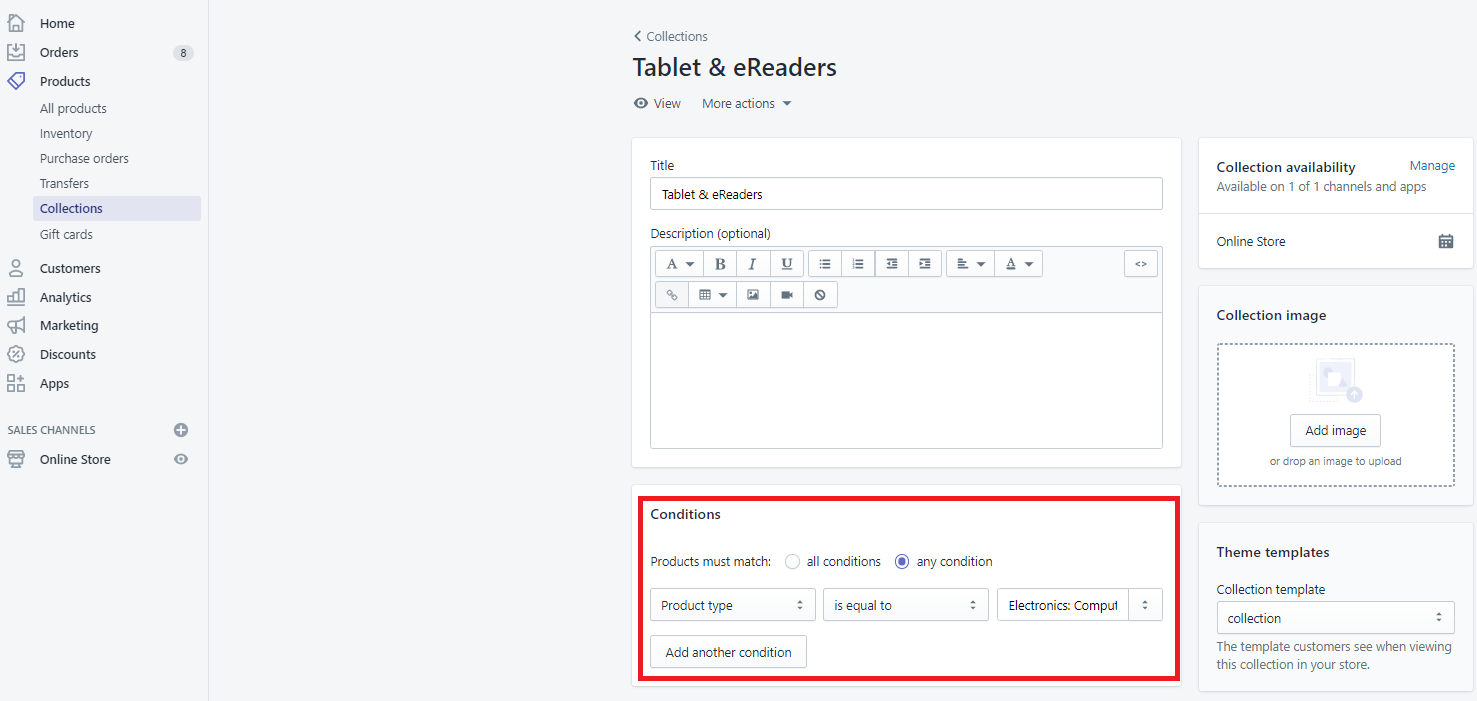
Task: Go back to Collections
Action: pyautogui.click(x=670, y=36)
